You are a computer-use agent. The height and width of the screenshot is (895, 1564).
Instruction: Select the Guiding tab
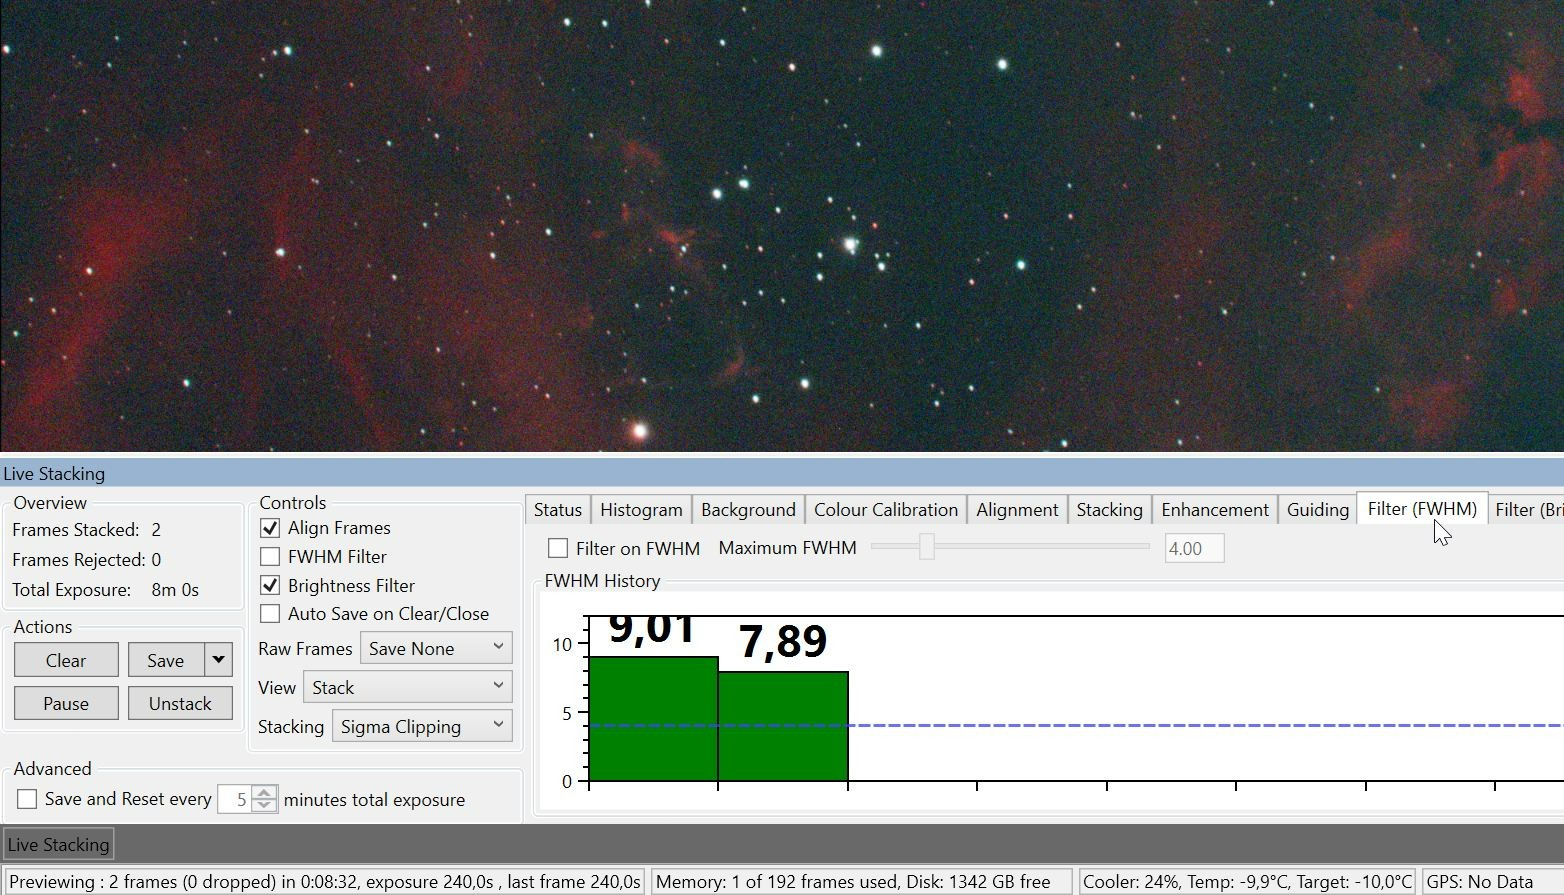coord(1317,510)
